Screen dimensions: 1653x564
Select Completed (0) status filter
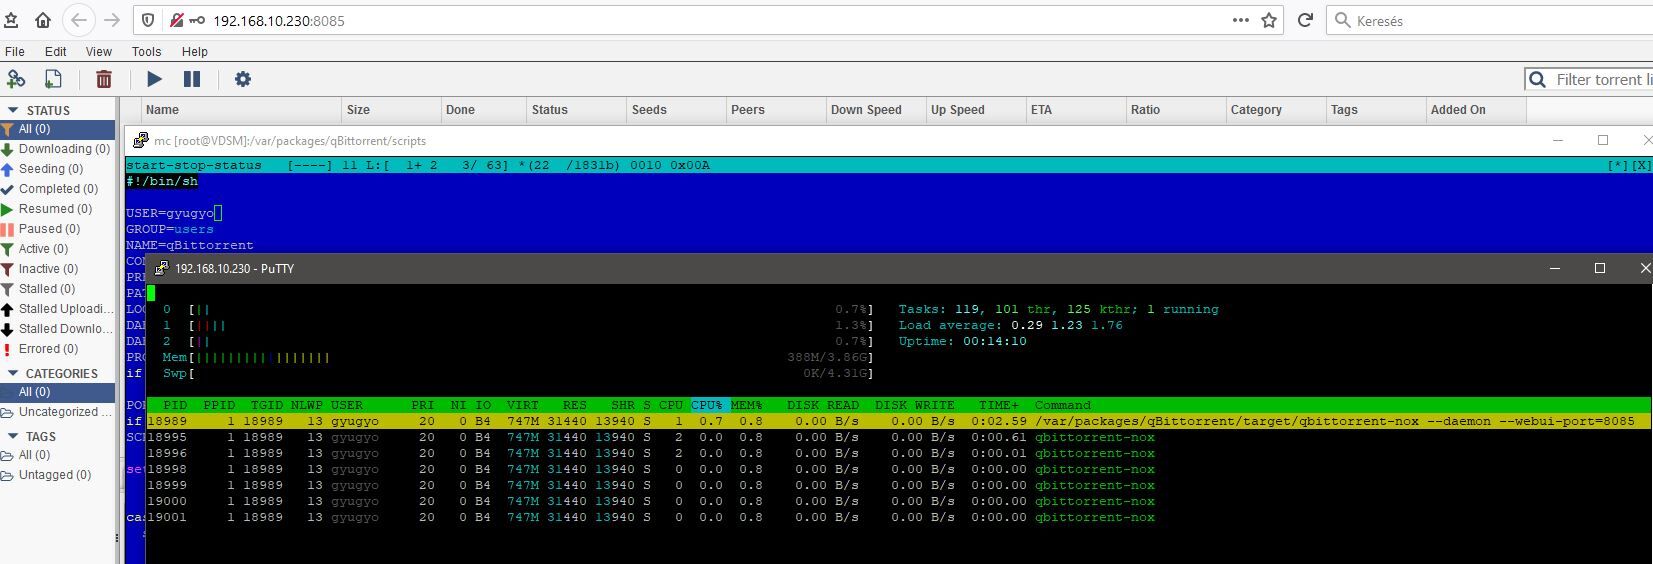[x=57, y=189]
